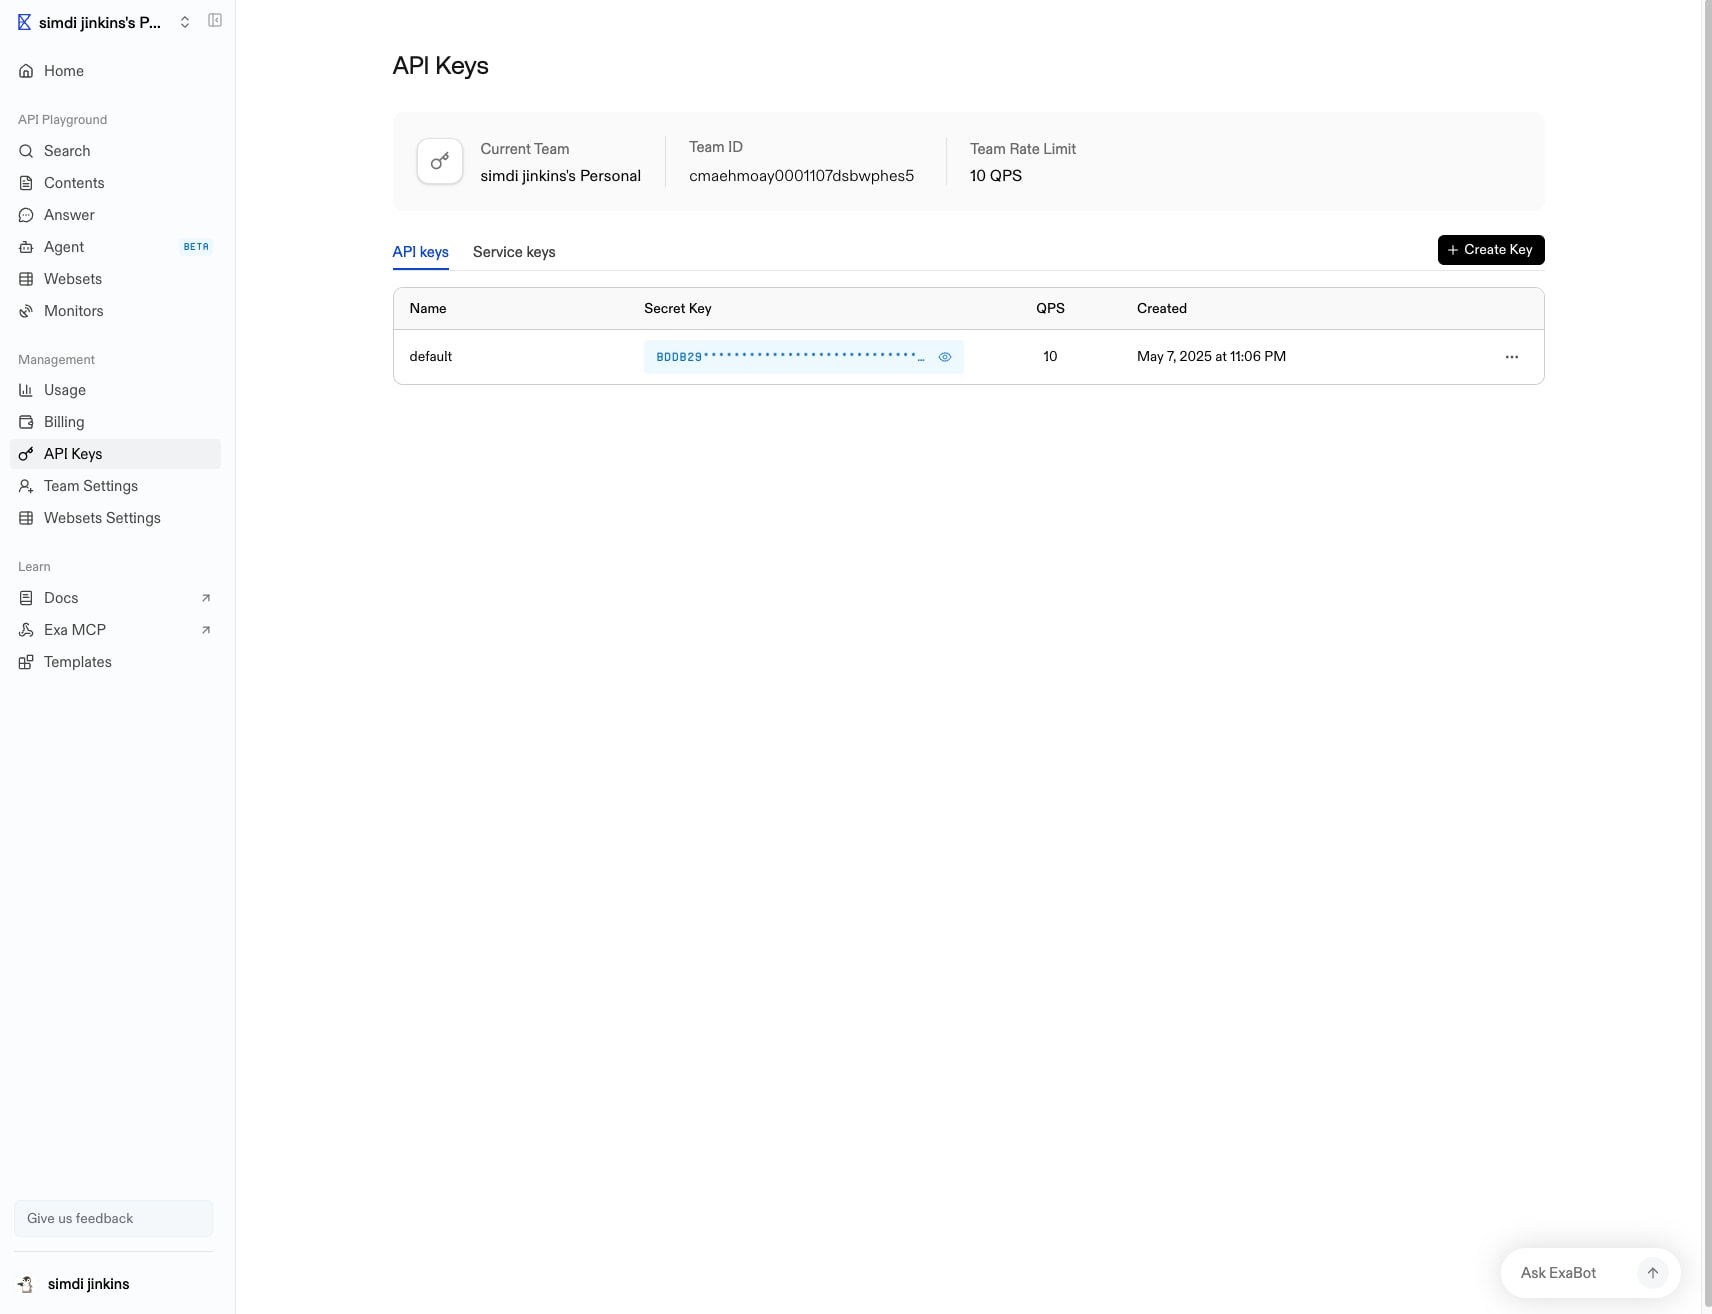The height and width of the screenshot is (1314, 1712).
Task: Click the Templates blocks icon
Action: (26, 662)
